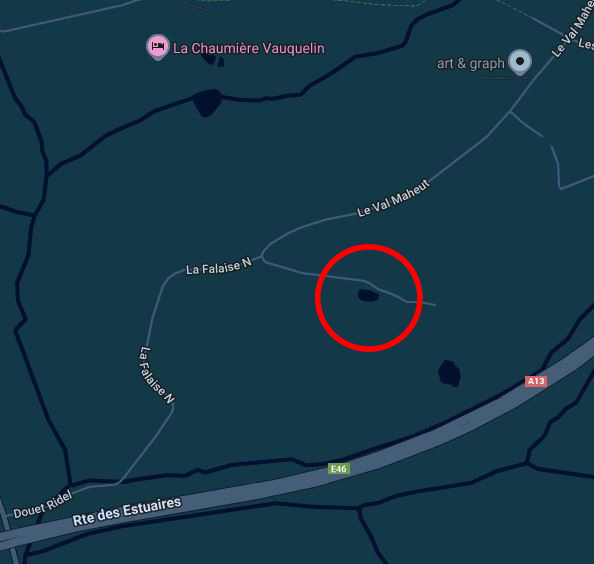Select the Rte des Estuaires road label

point(127,512)
